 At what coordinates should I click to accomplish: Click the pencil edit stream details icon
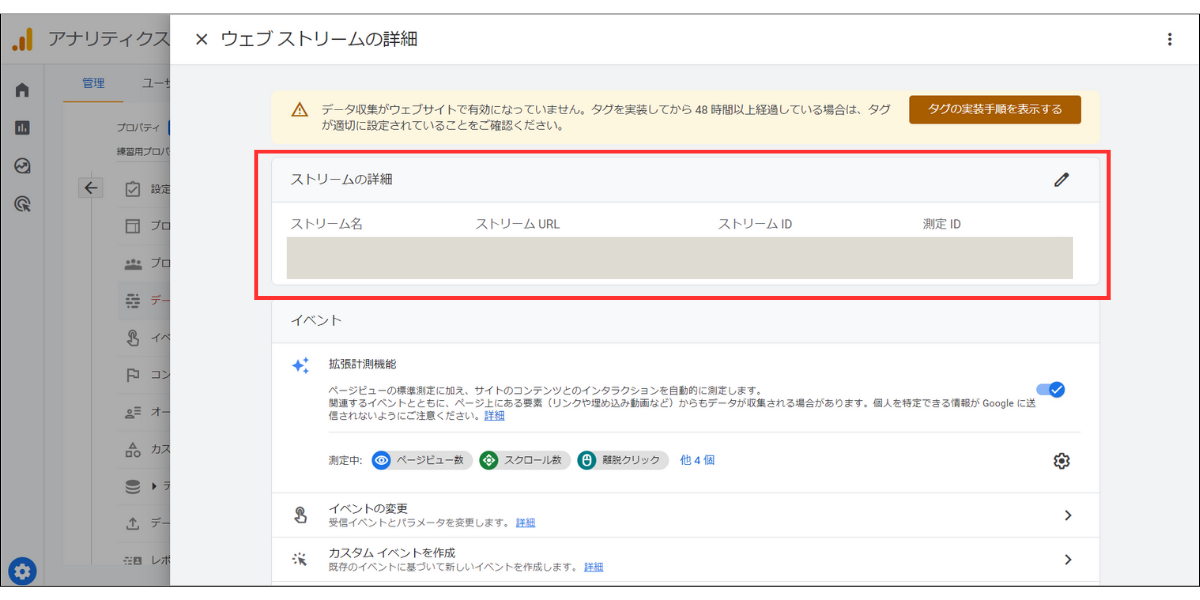pos(1061,180)
